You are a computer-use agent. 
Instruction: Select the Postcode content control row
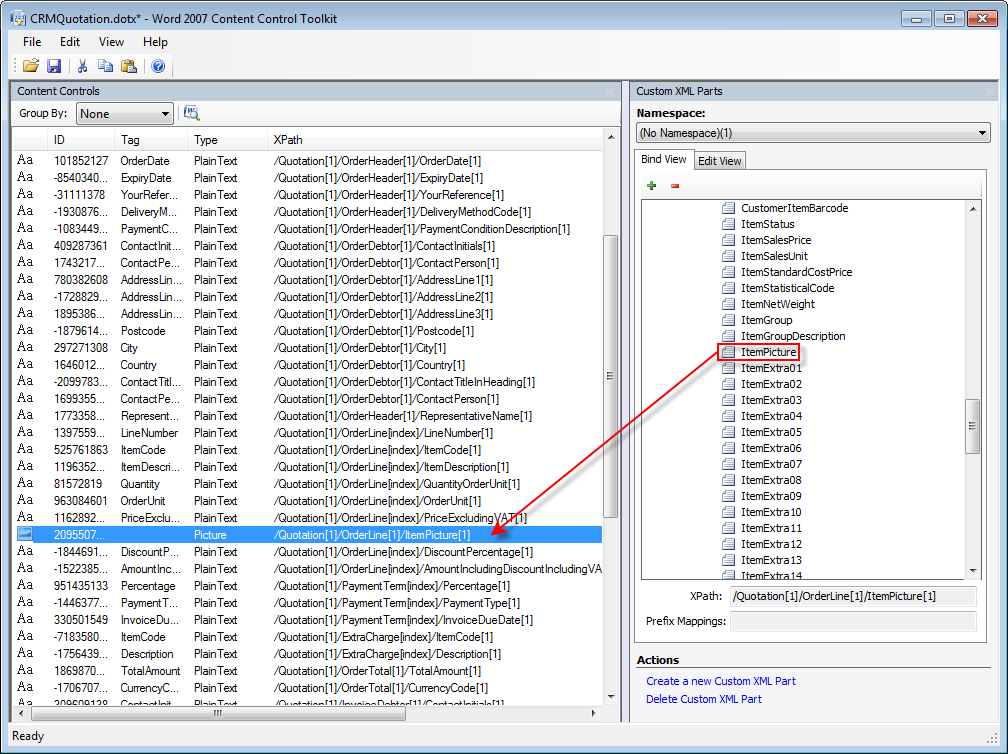point(307,330)
